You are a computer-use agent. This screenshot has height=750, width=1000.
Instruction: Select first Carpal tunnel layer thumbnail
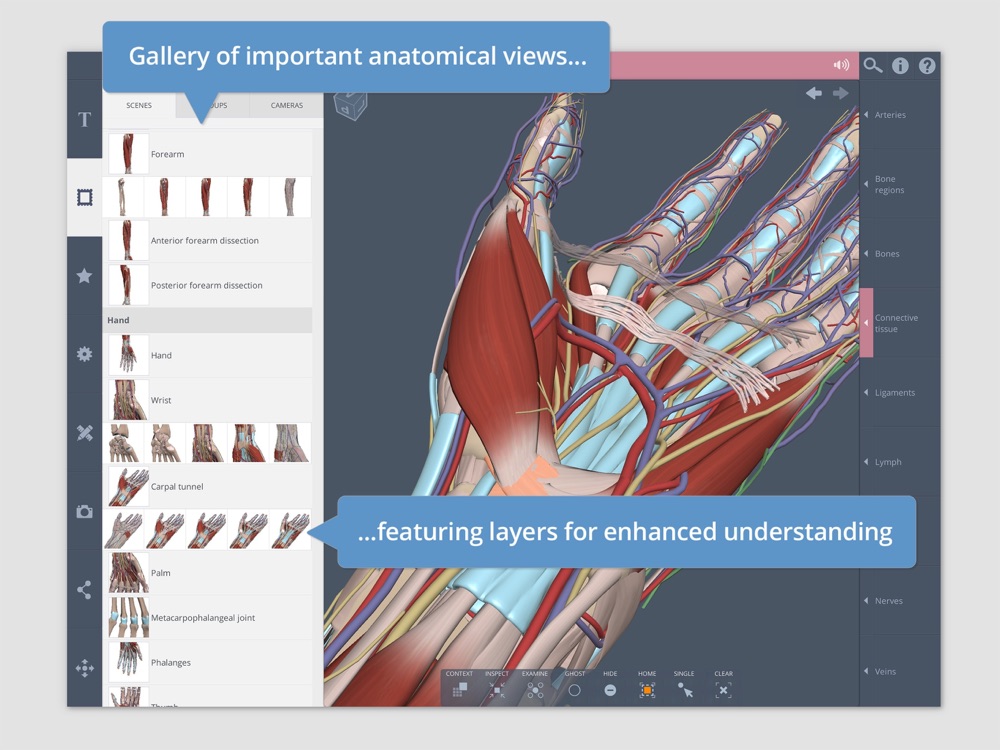[123, 529]
